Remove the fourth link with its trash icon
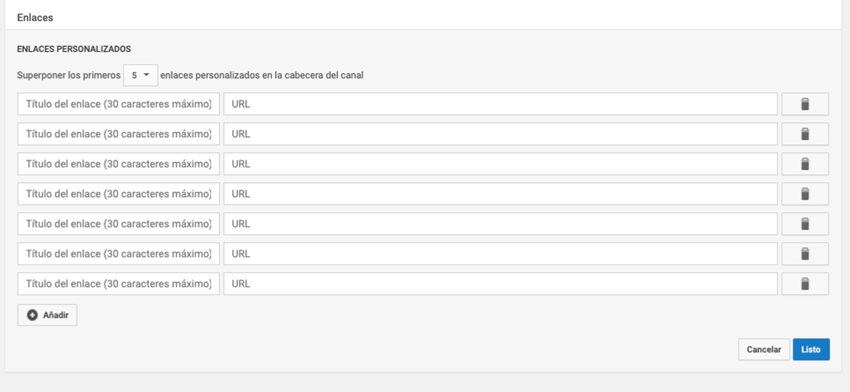This screenshot has width=850, height=392. pos(805,194)
